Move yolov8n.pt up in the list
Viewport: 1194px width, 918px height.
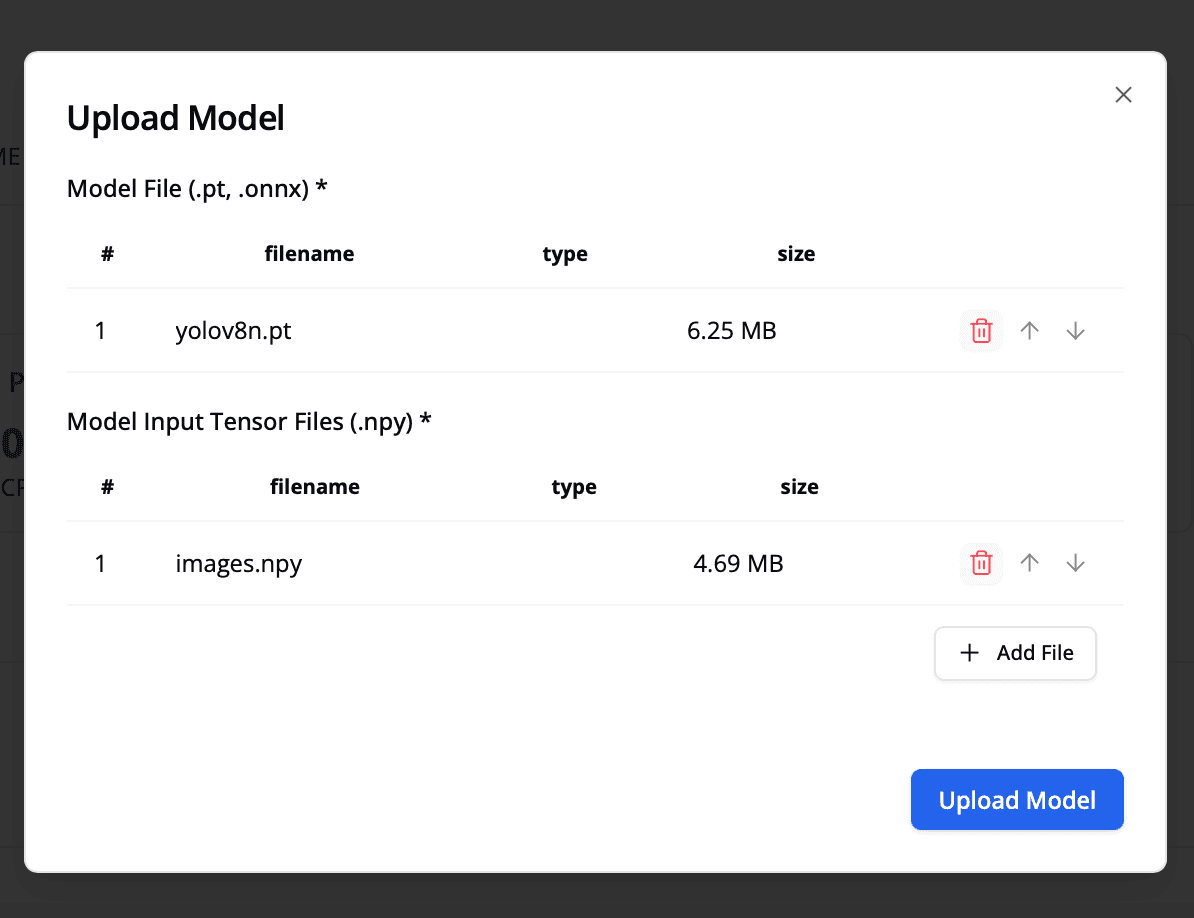click(x=1029, y=330)
